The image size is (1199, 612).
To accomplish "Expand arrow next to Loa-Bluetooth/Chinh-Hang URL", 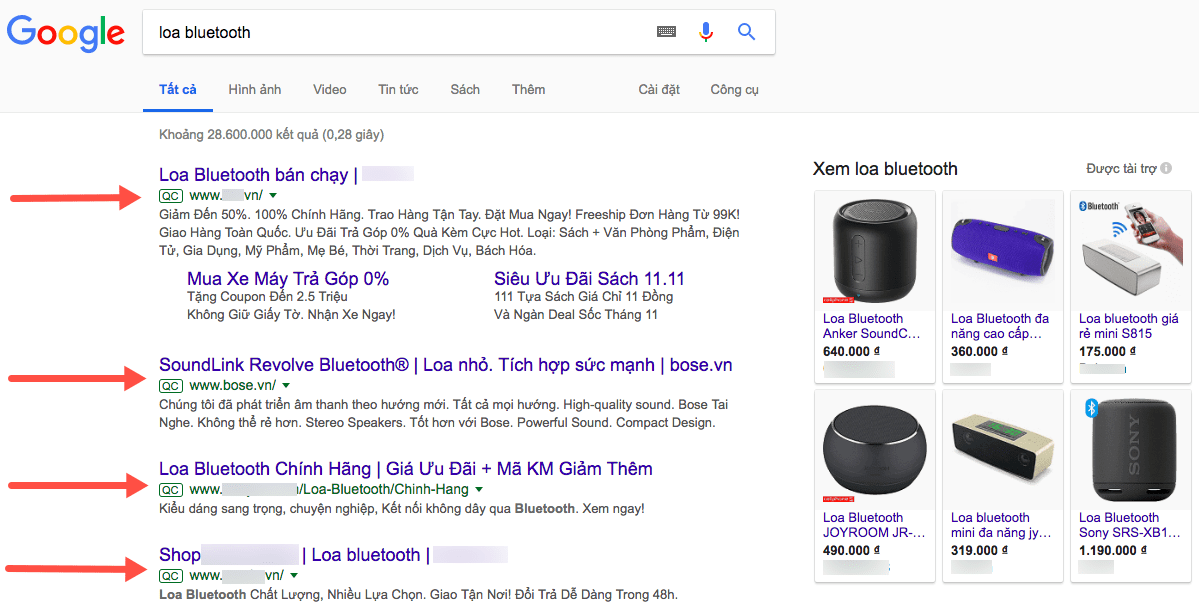I will 479,490.
